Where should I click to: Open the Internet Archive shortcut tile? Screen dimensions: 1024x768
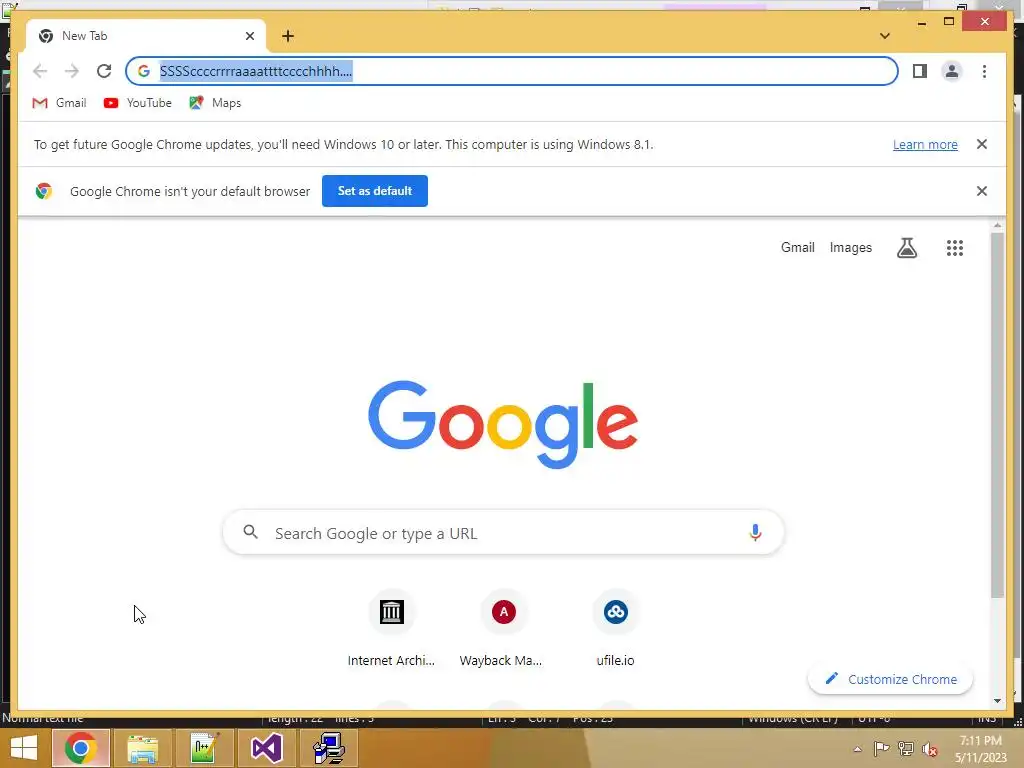coord(391,628)
